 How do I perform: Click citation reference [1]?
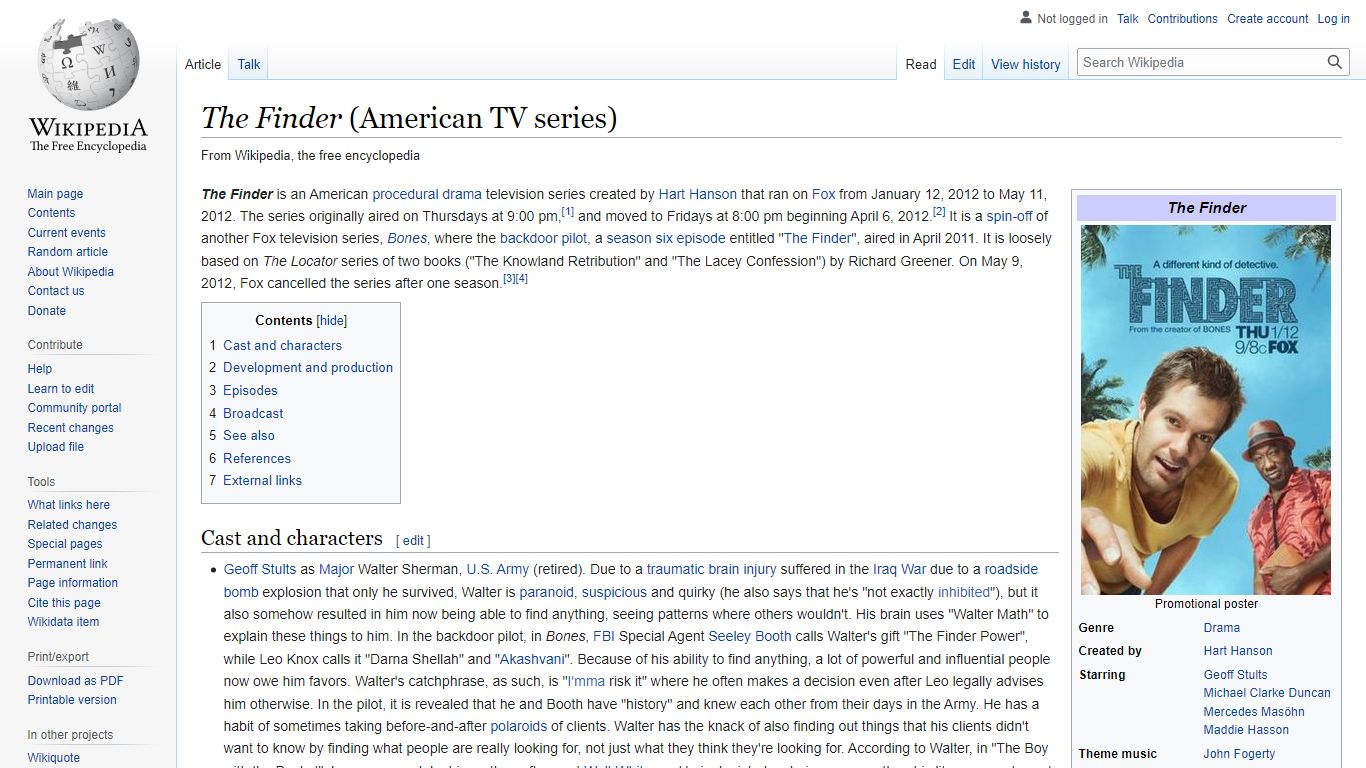click(567, 212)
